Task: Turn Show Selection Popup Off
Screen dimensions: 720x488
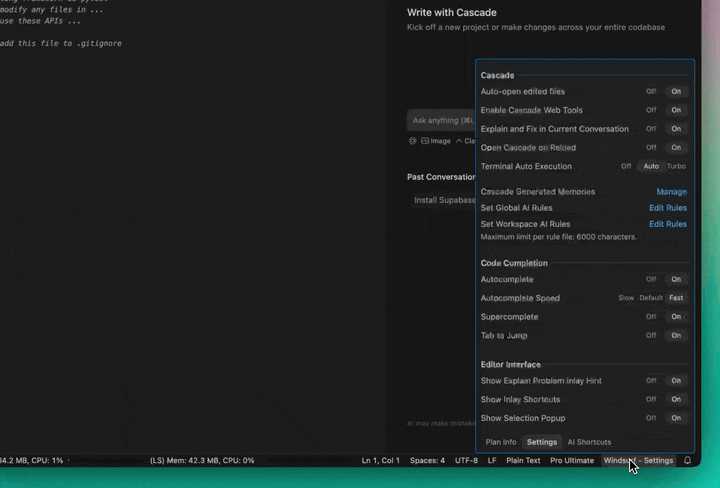Action: (x=651, y=418)
